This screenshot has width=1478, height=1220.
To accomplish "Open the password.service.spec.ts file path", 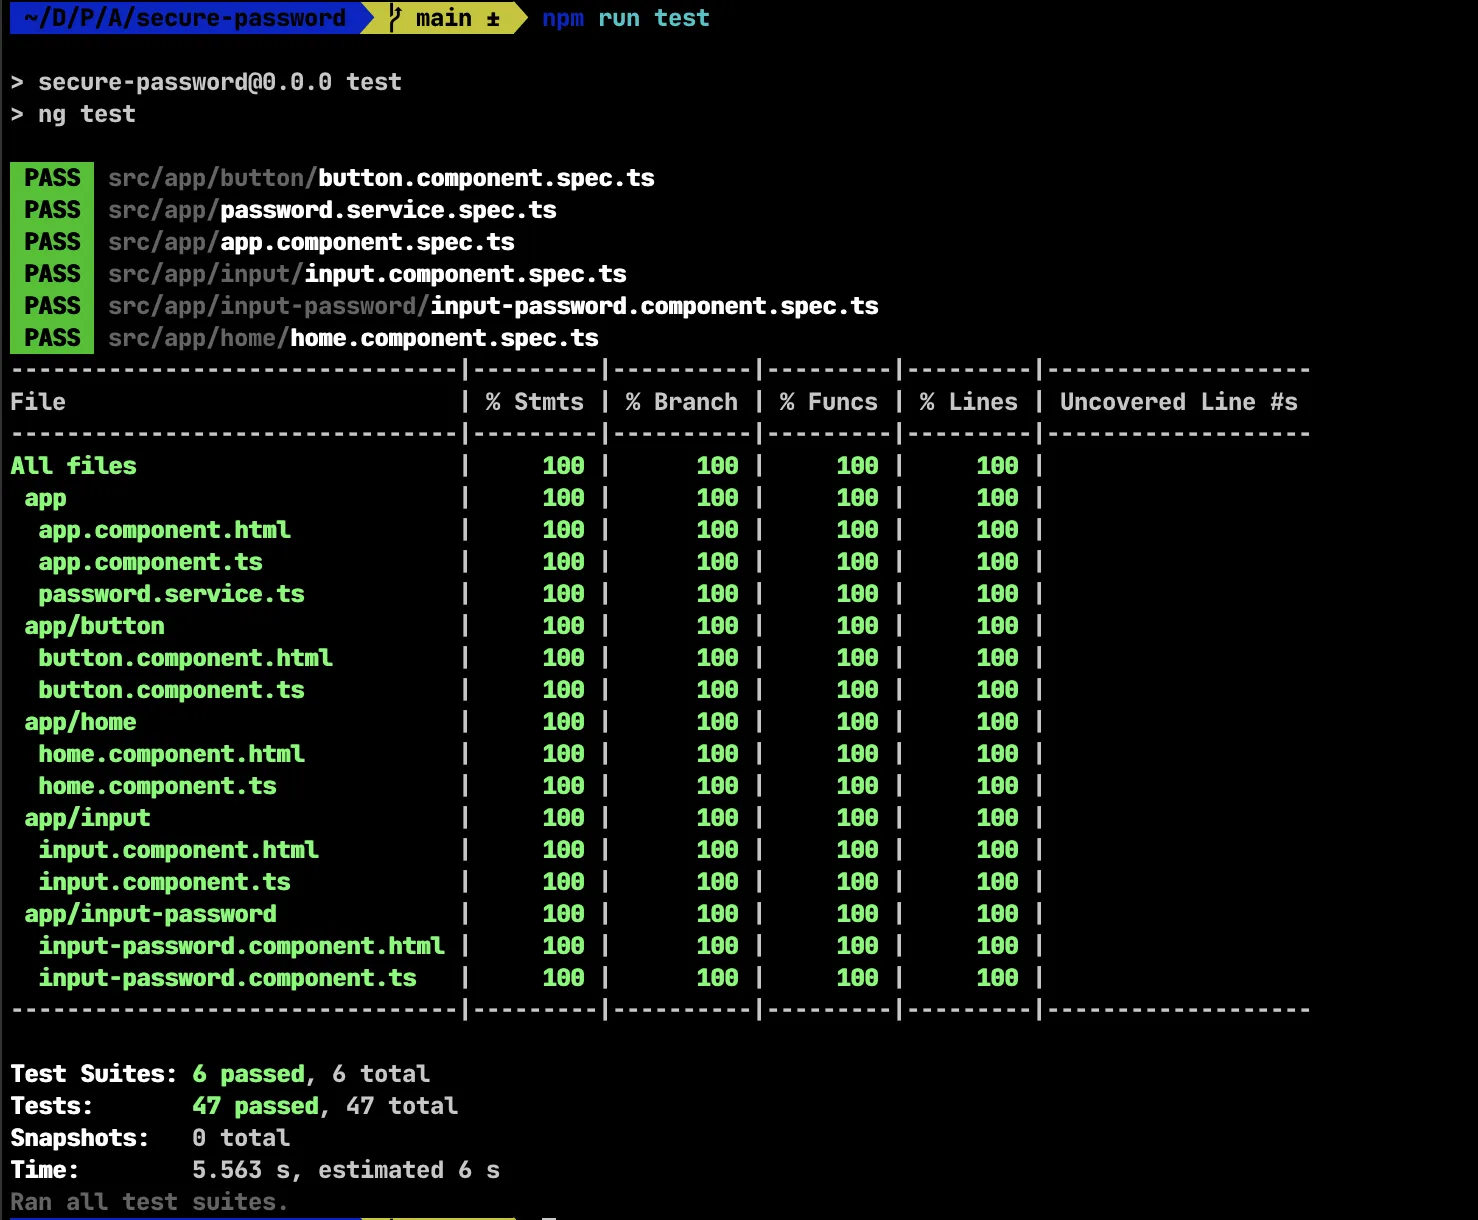I will click(332, 210).
